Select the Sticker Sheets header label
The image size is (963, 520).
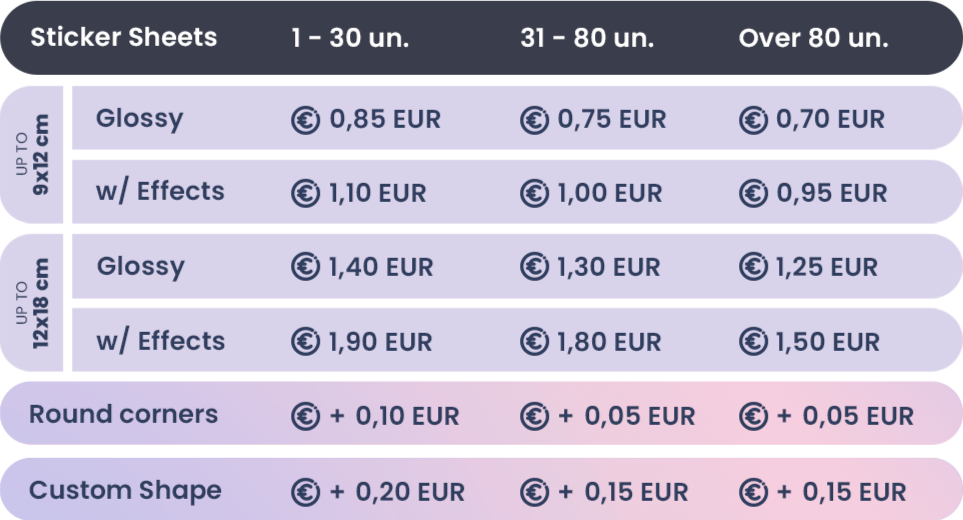click(123, 38)
